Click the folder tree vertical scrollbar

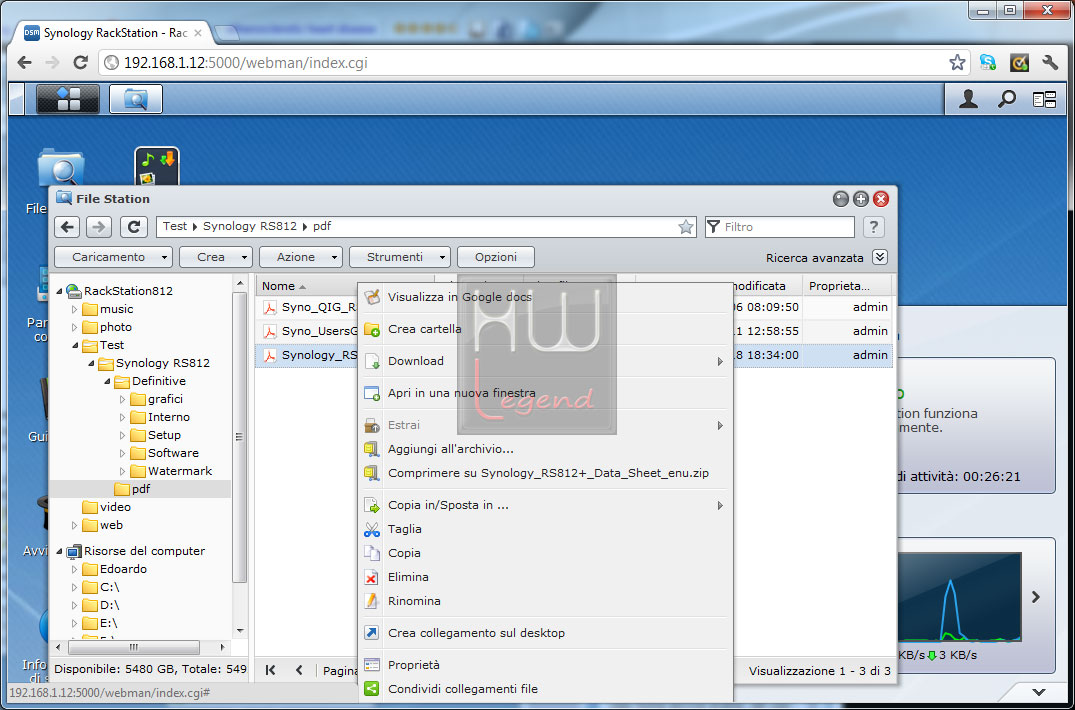pos(239,436)
